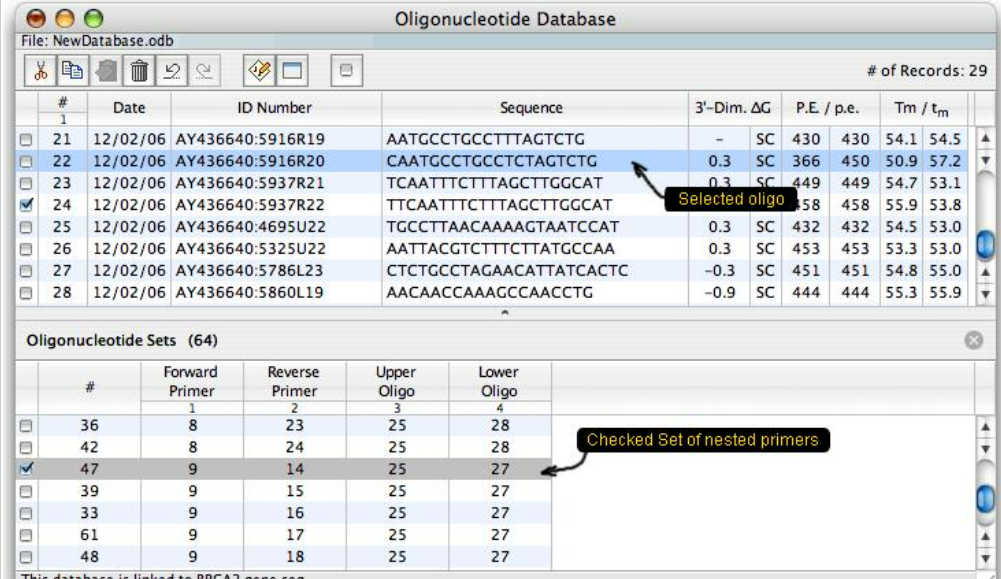Check the box for primer set 42
1001x579 pixels.
(x=26, y=447)
